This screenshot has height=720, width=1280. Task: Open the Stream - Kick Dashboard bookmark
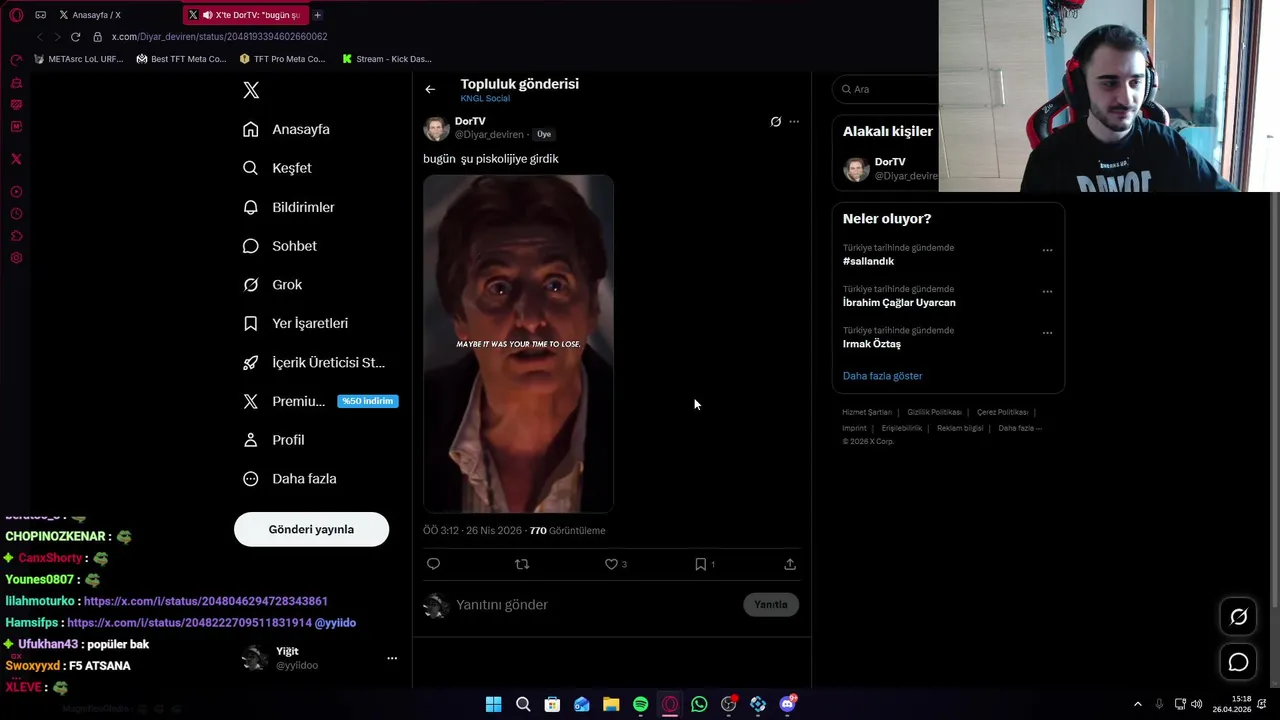pyautogui.click(x=387, y=59)
